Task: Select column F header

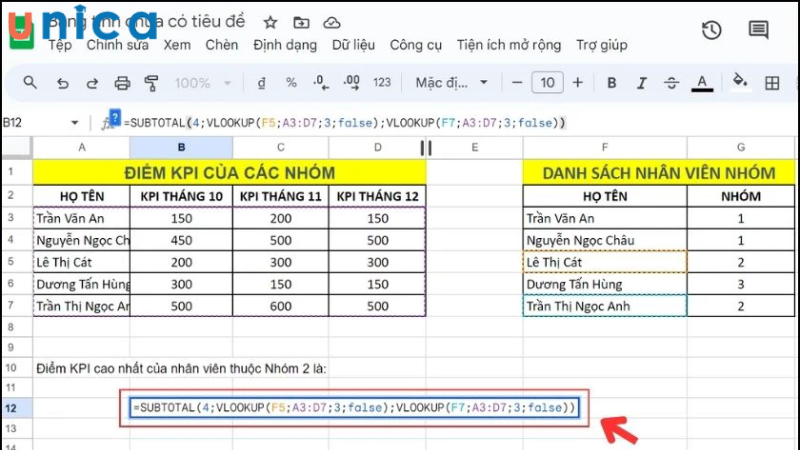Action: [x=605, y=147]
